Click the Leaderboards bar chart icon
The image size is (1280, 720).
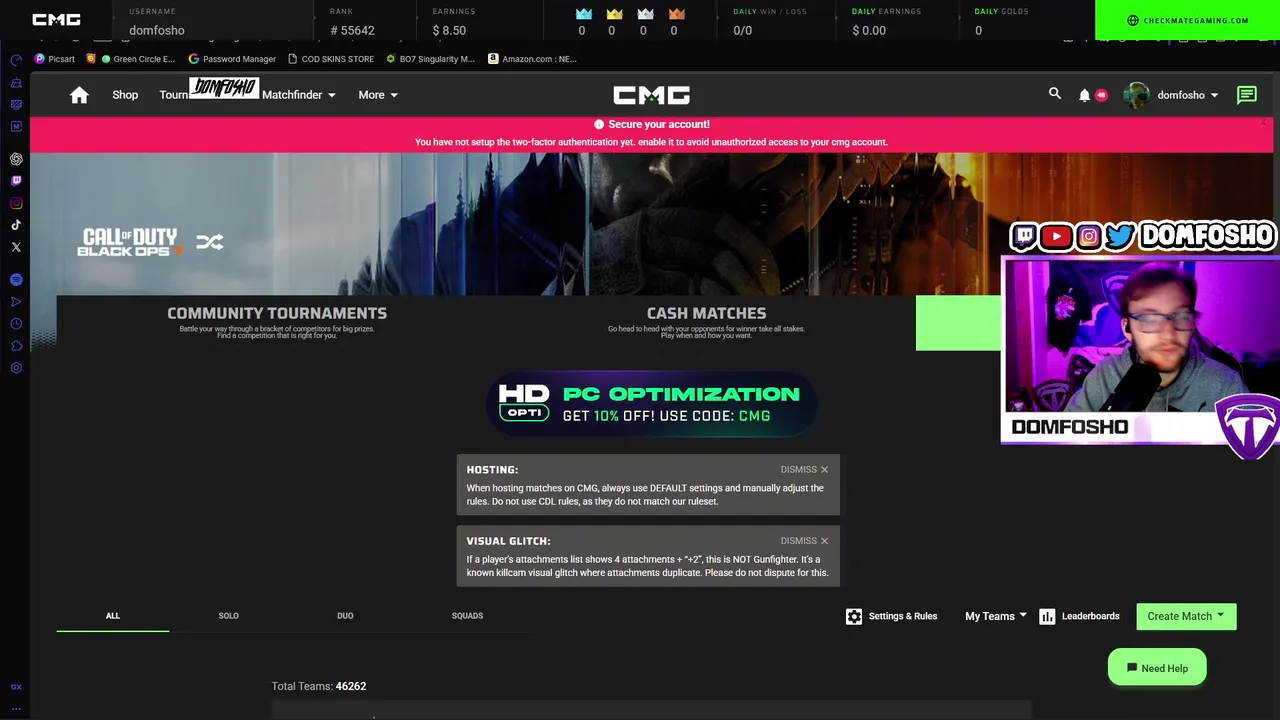(1047, 616)
